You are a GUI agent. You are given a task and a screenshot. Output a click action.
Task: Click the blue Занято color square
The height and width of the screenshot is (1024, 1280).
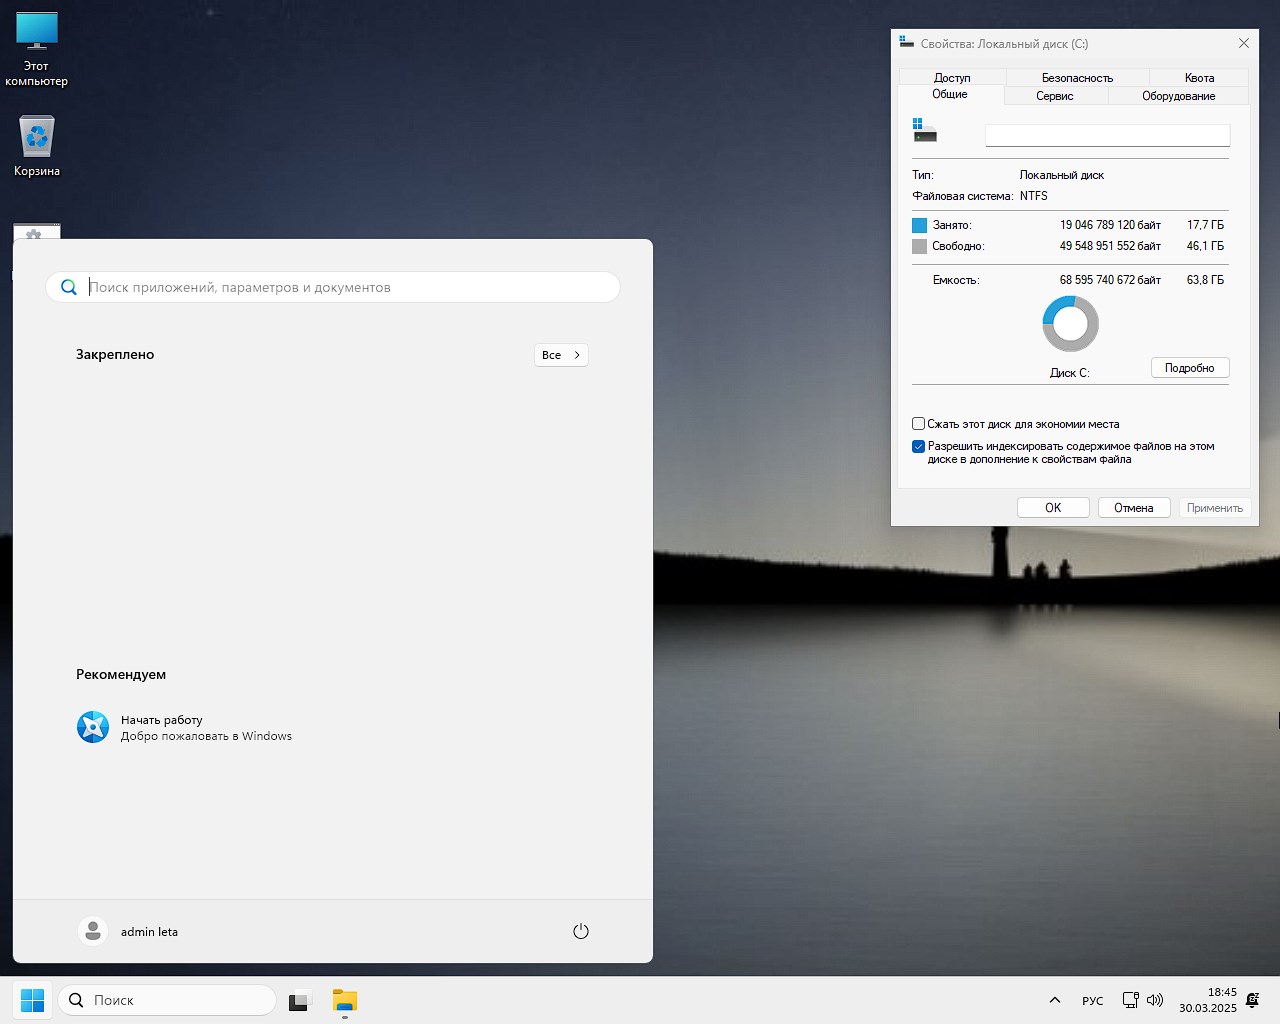pyautogui.click(x=920, y=225)
